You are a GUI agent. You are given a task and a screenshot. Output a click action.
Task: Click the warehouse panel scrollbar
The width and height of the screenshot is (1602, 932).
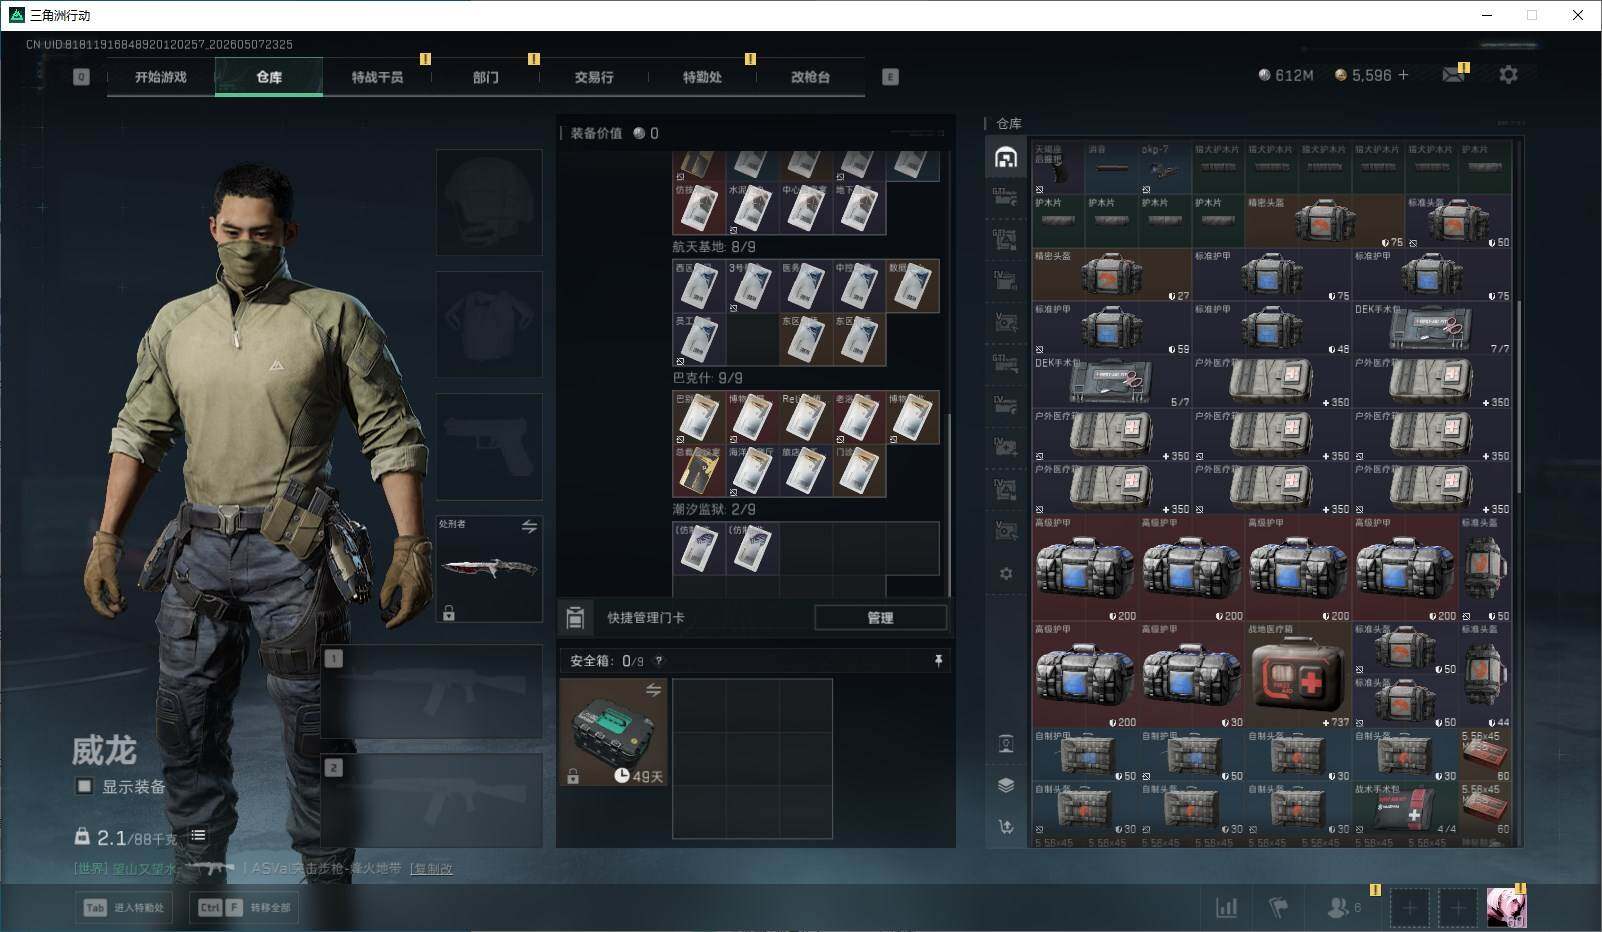pos(1518,395)
